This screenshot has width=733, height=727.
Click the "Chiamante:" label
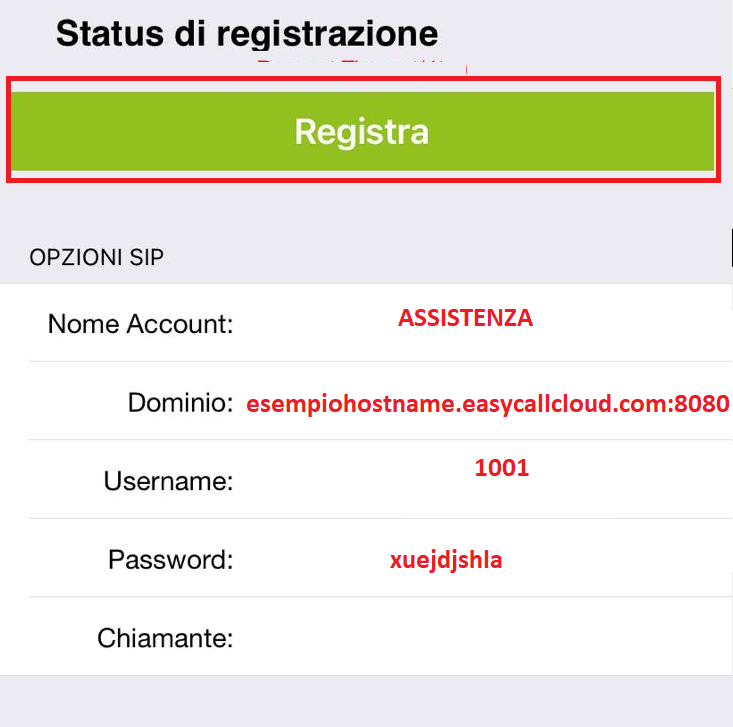point(165,637)
